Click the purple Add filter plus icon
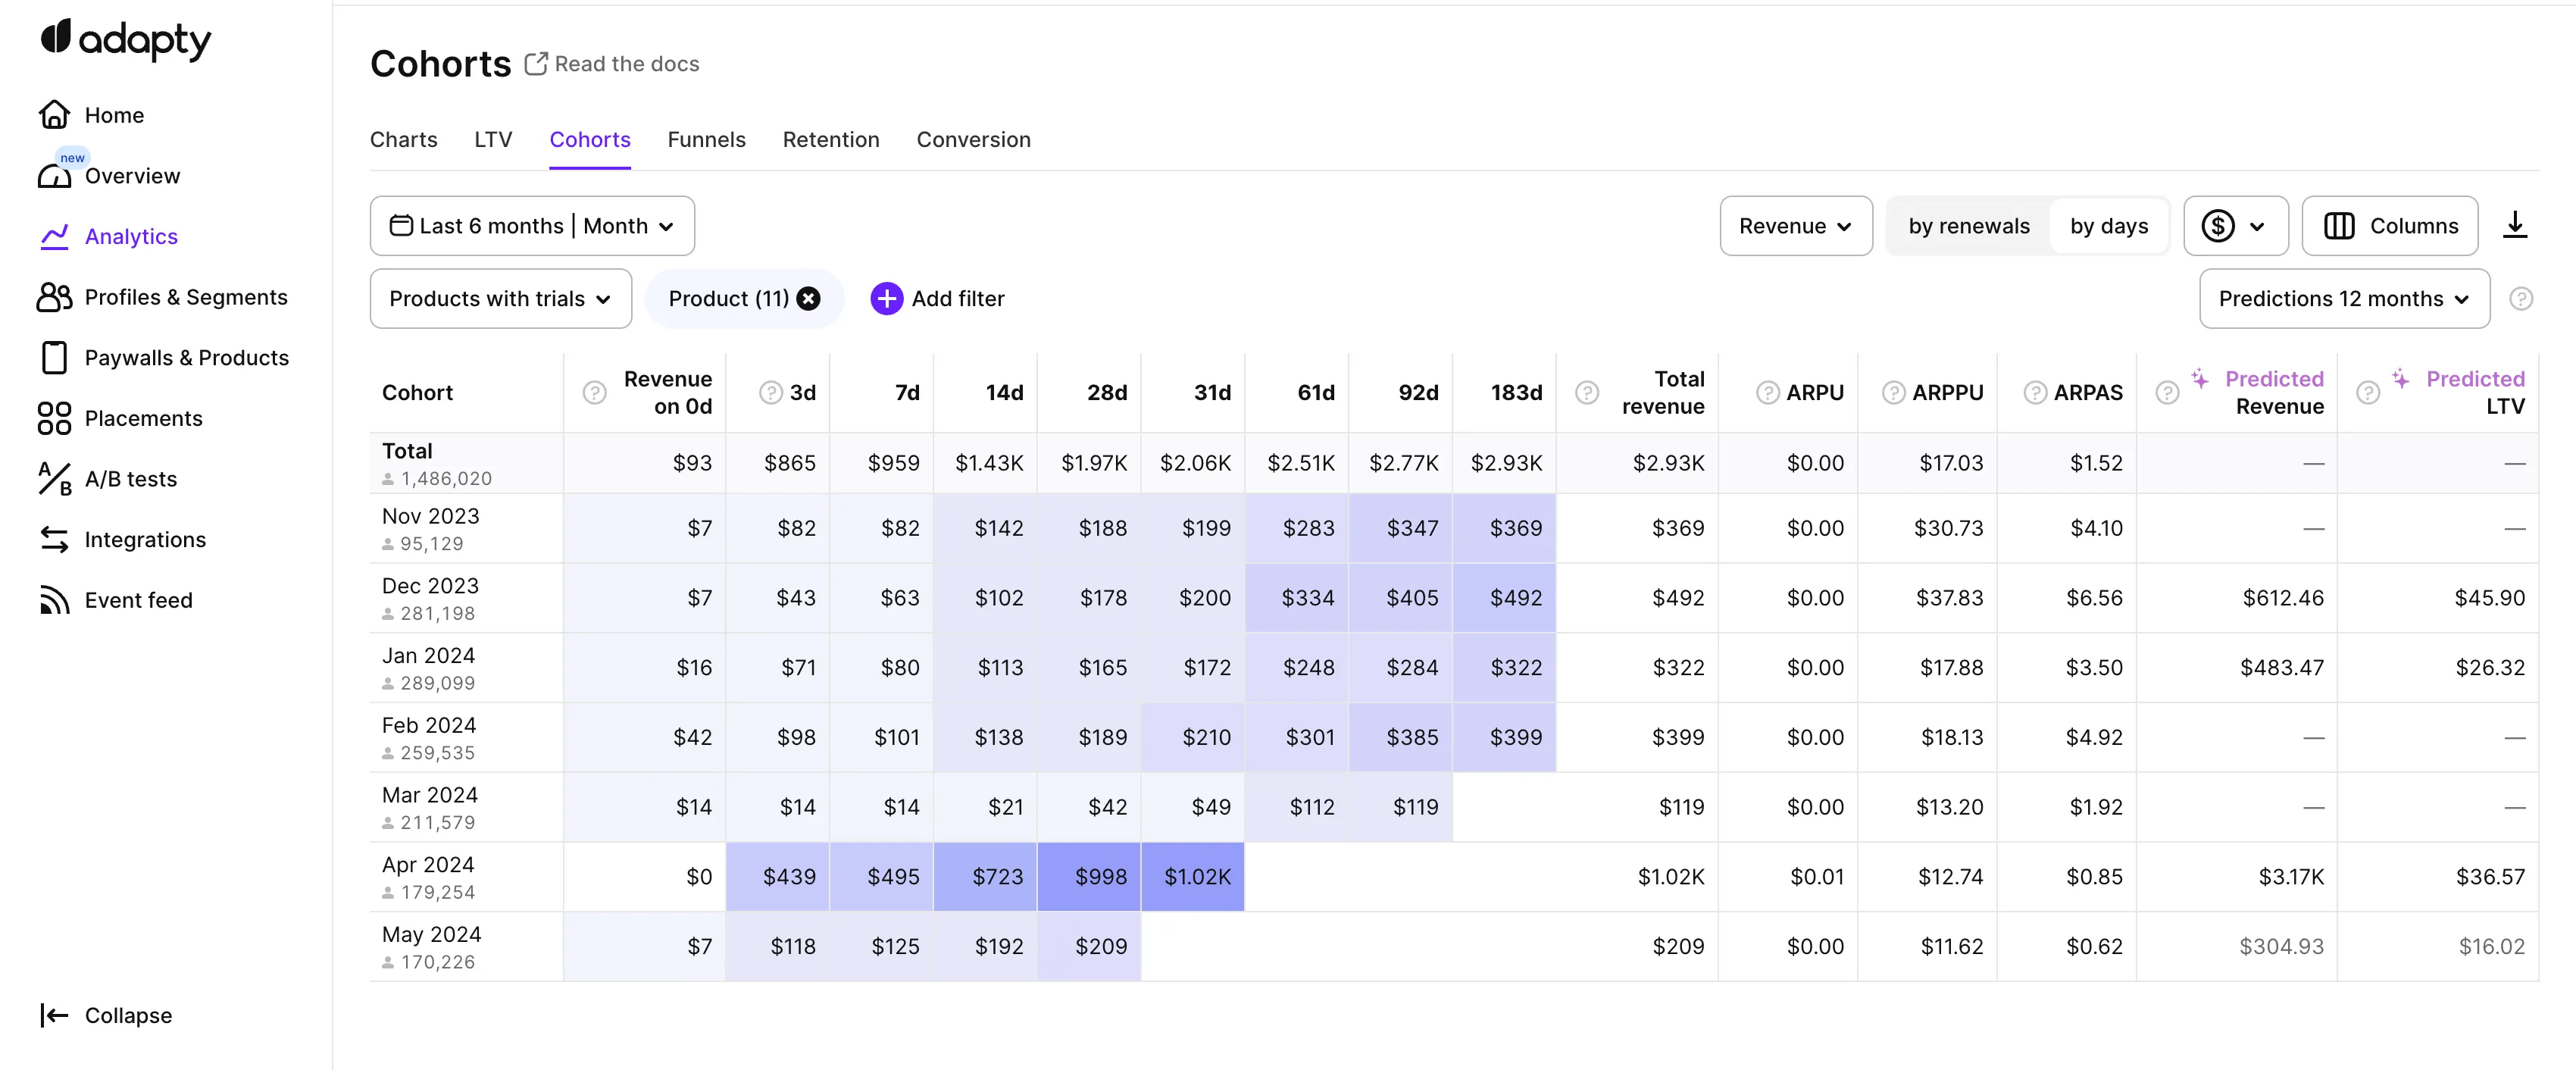Viewport: 2576px width, 1070px height. coord(886,298)
